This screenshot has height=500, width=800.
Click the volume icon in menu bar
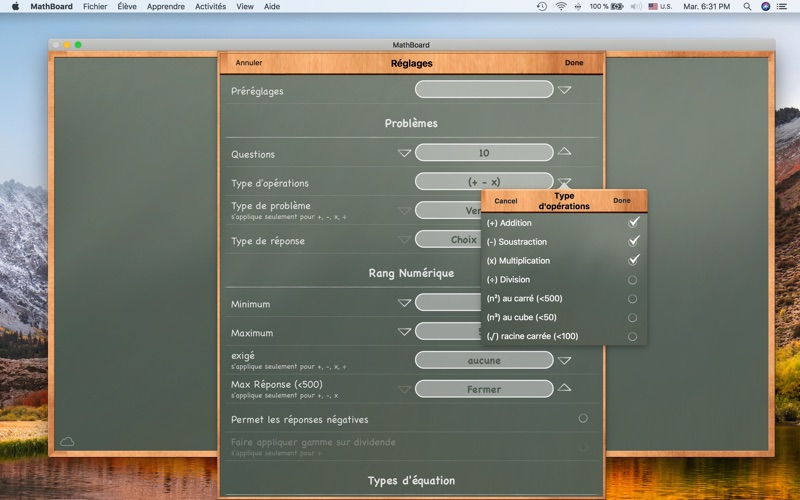click(x=636, y=7)
